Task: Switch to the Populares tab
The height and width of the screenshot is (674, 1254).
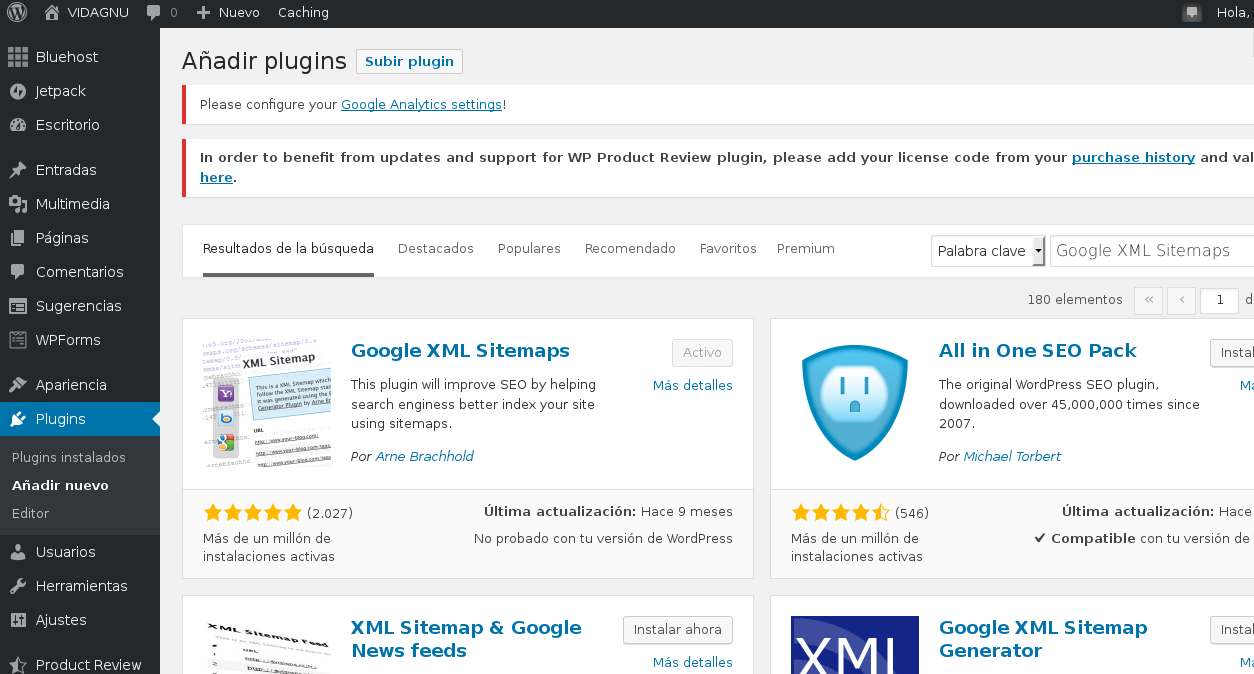Action: (x=529, y=249)
